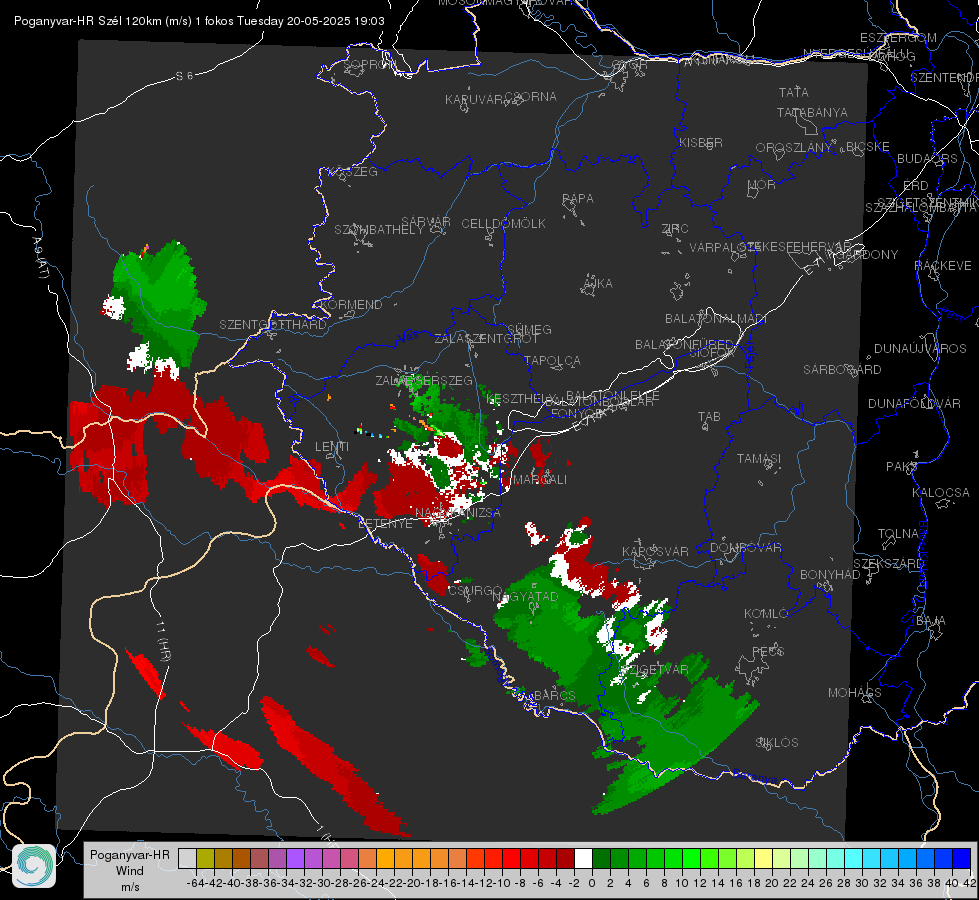
Task: Click the KISBER city label
Action: pyautogui.click(x=701, y=142)
